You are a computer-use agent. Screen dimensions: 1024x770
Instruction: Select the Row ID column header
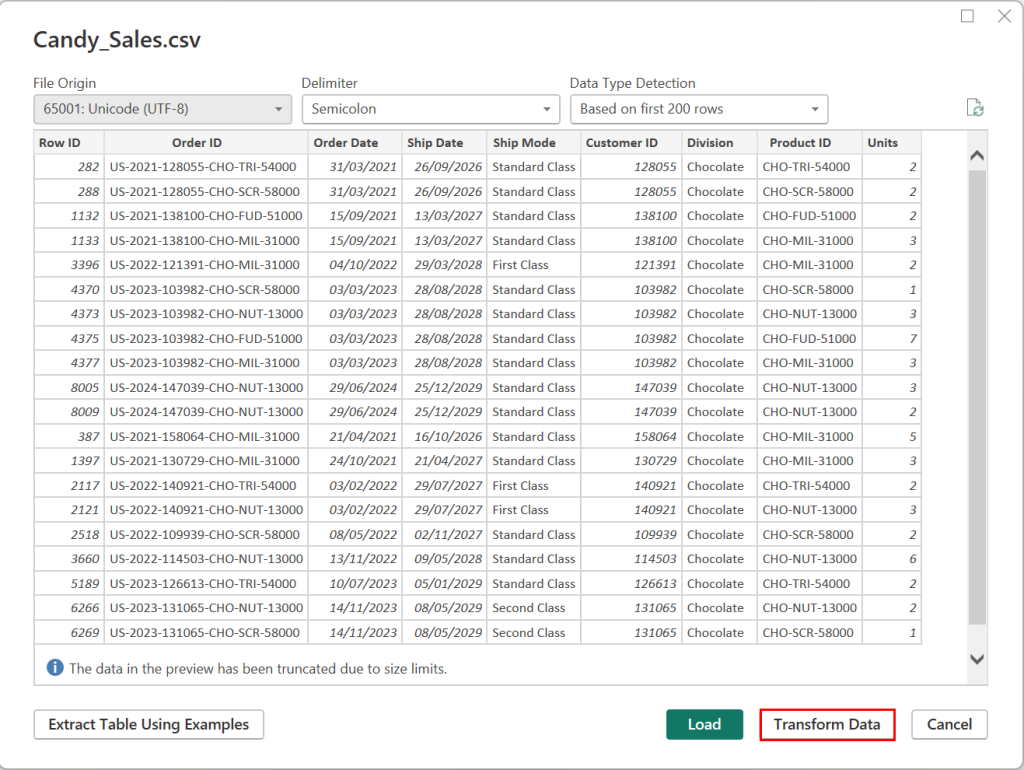[x=69, y=142]
